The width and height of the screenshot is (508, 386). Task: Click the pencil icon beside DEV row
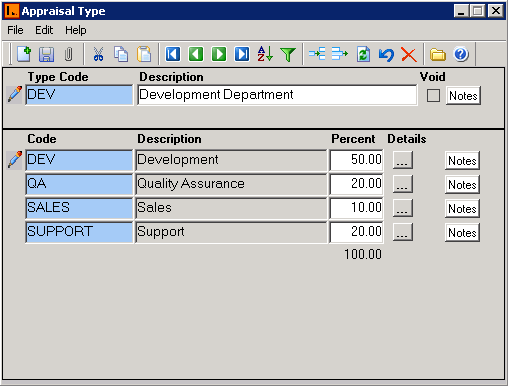point(15,159)
